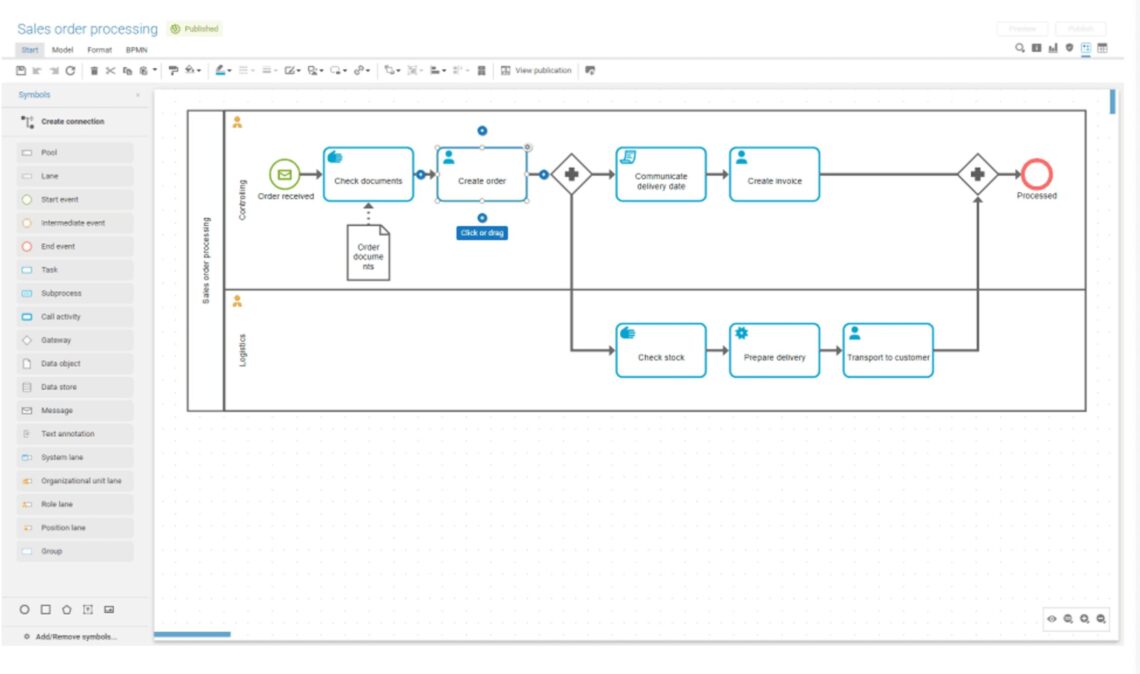Click the refresh circular arrow icon
This screenshot has width=1140, height=674.
point(70,71)
